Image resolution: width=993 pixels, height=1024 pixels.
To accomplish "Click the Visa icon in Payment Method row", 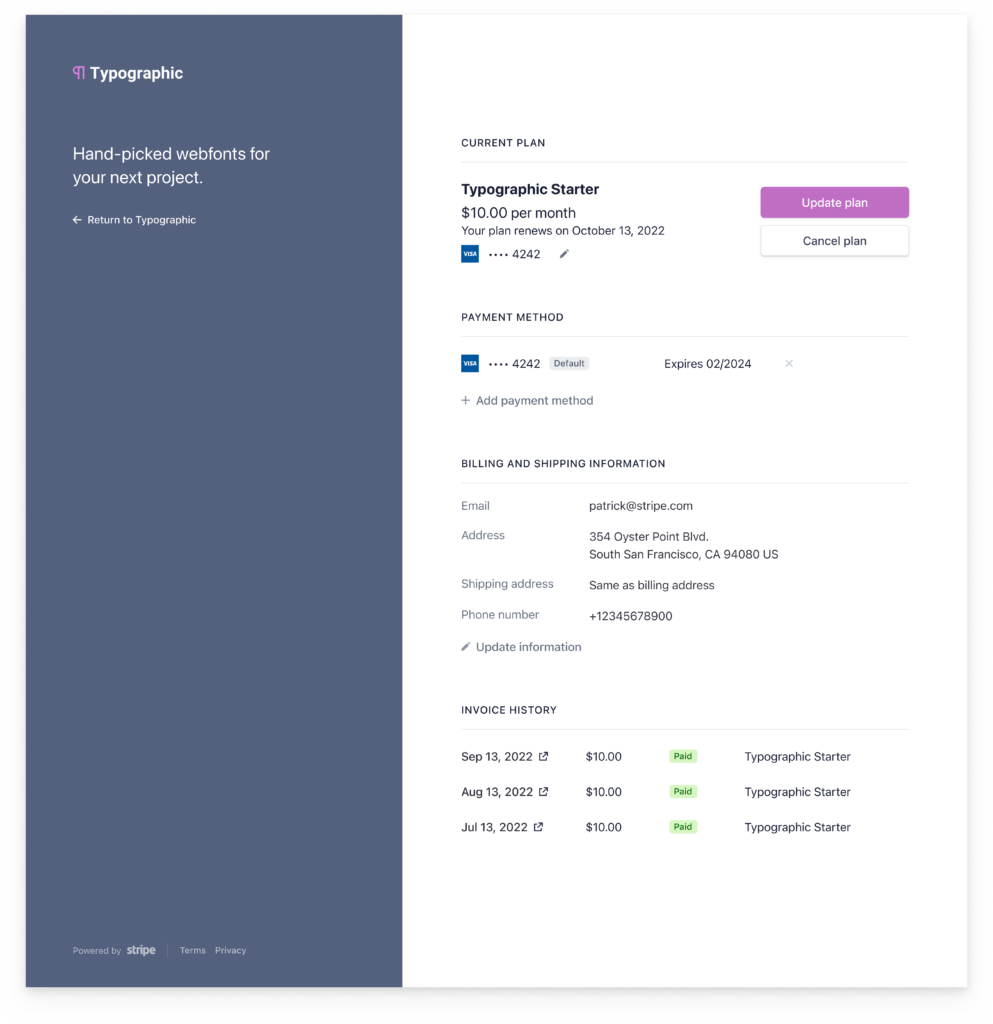I will pos(469,364).
